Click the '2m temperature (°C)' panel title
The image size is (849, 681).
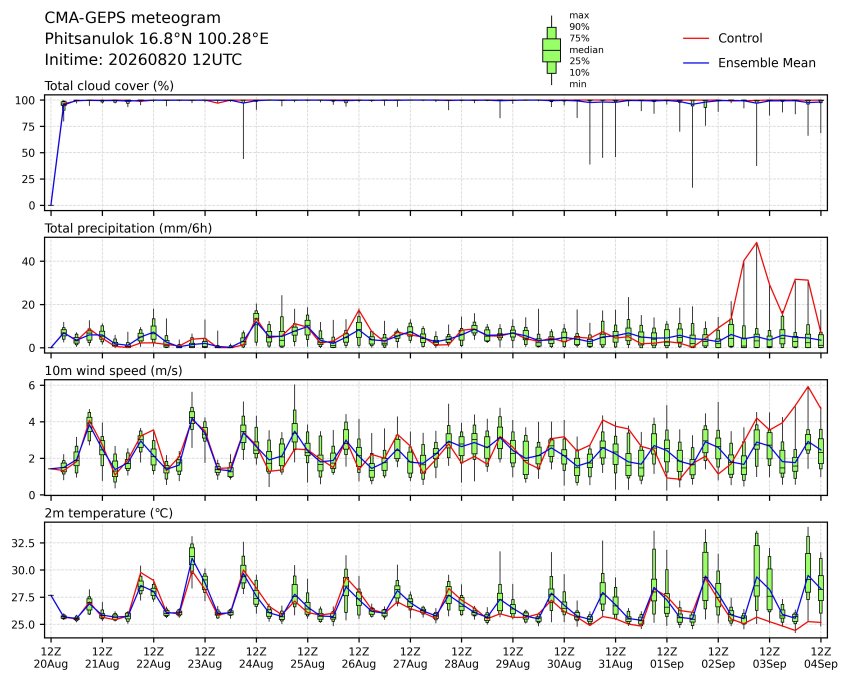coord(108,513)
